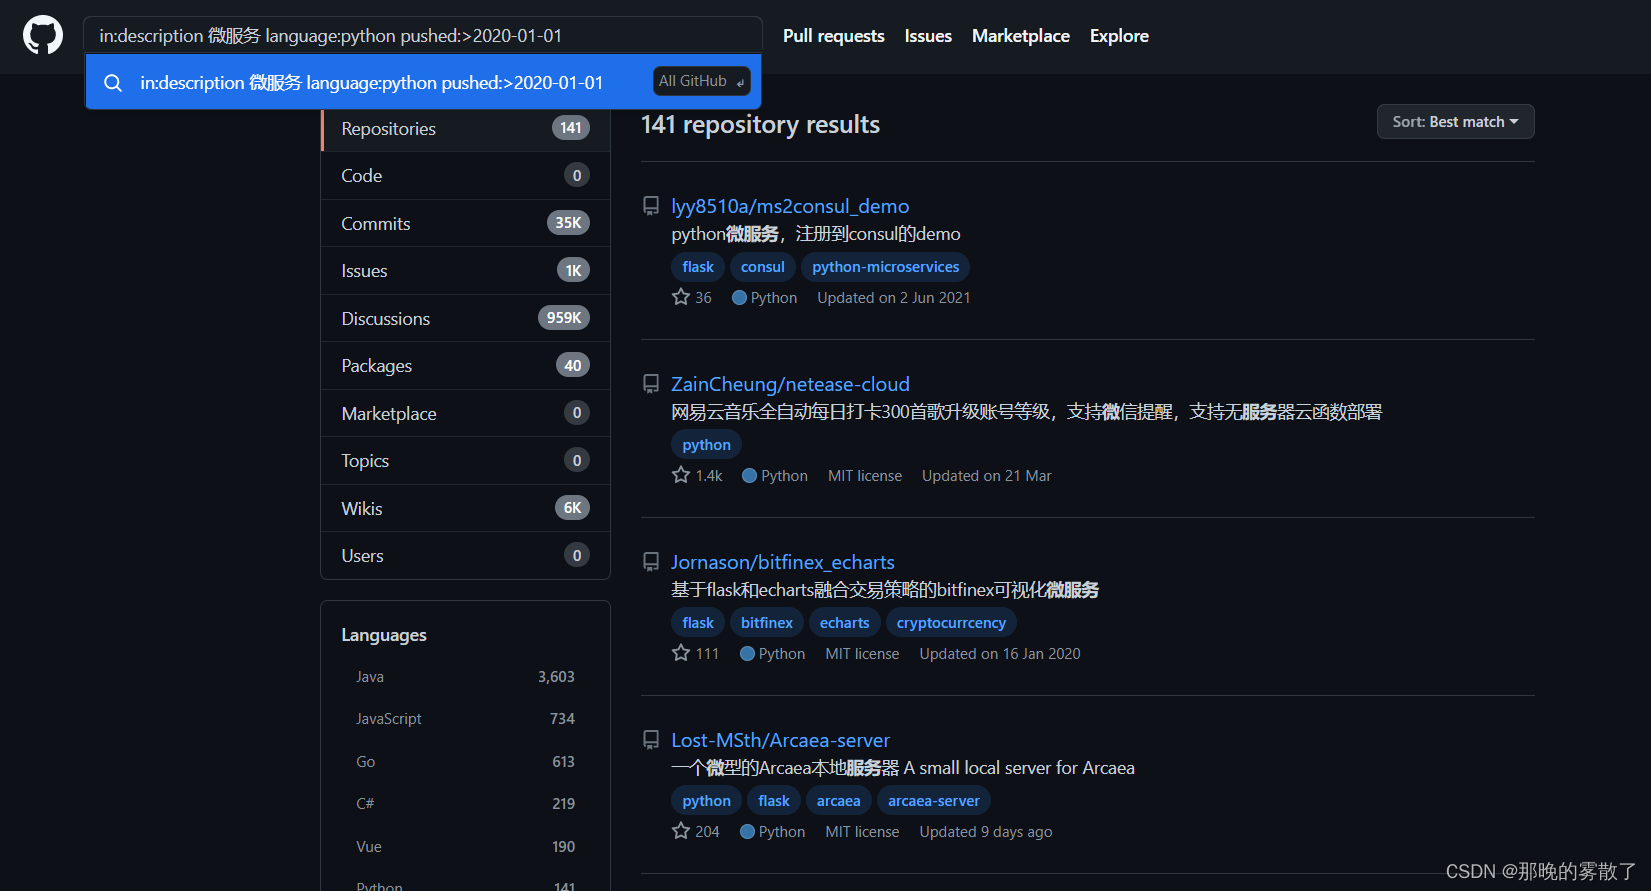The width and height of the screenshot is (1651, 891).
Task: Click the repository icon beside Lost-MSth/Arcaea-server
Action: (x=651, y=740)
